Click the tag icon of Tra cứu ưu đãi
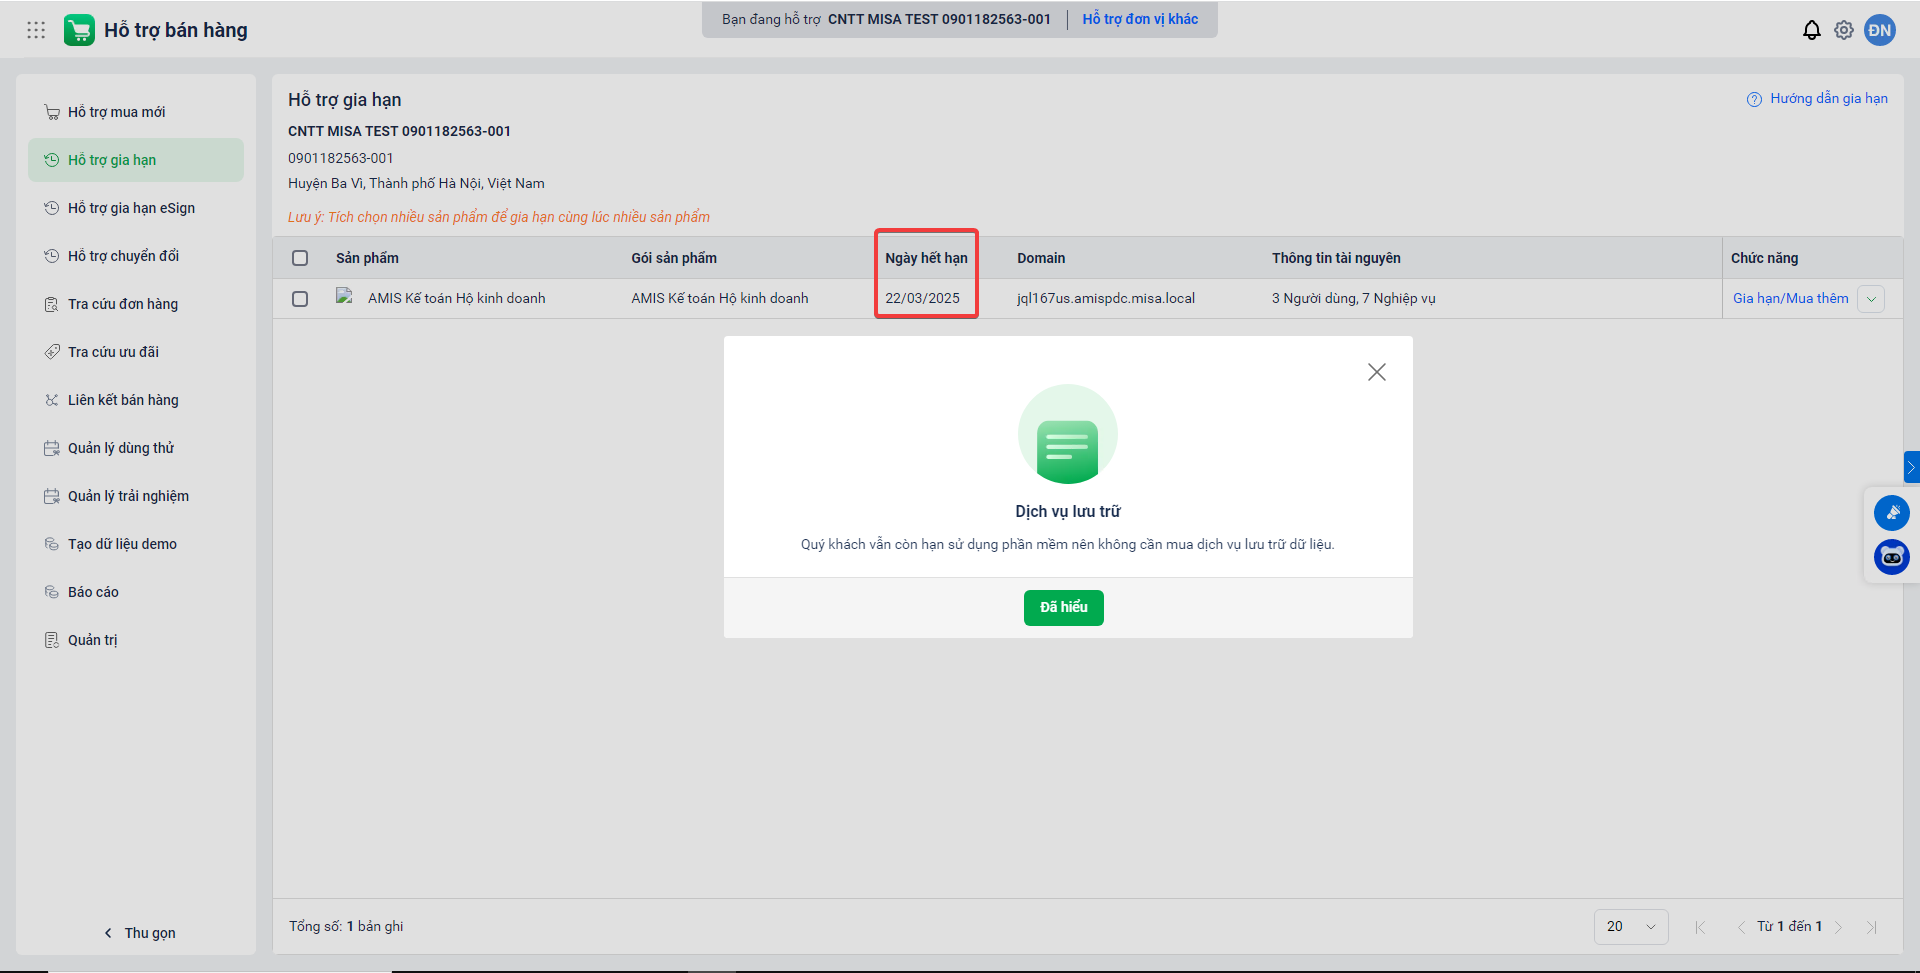 pyautogui.click(x=51, y=352)
